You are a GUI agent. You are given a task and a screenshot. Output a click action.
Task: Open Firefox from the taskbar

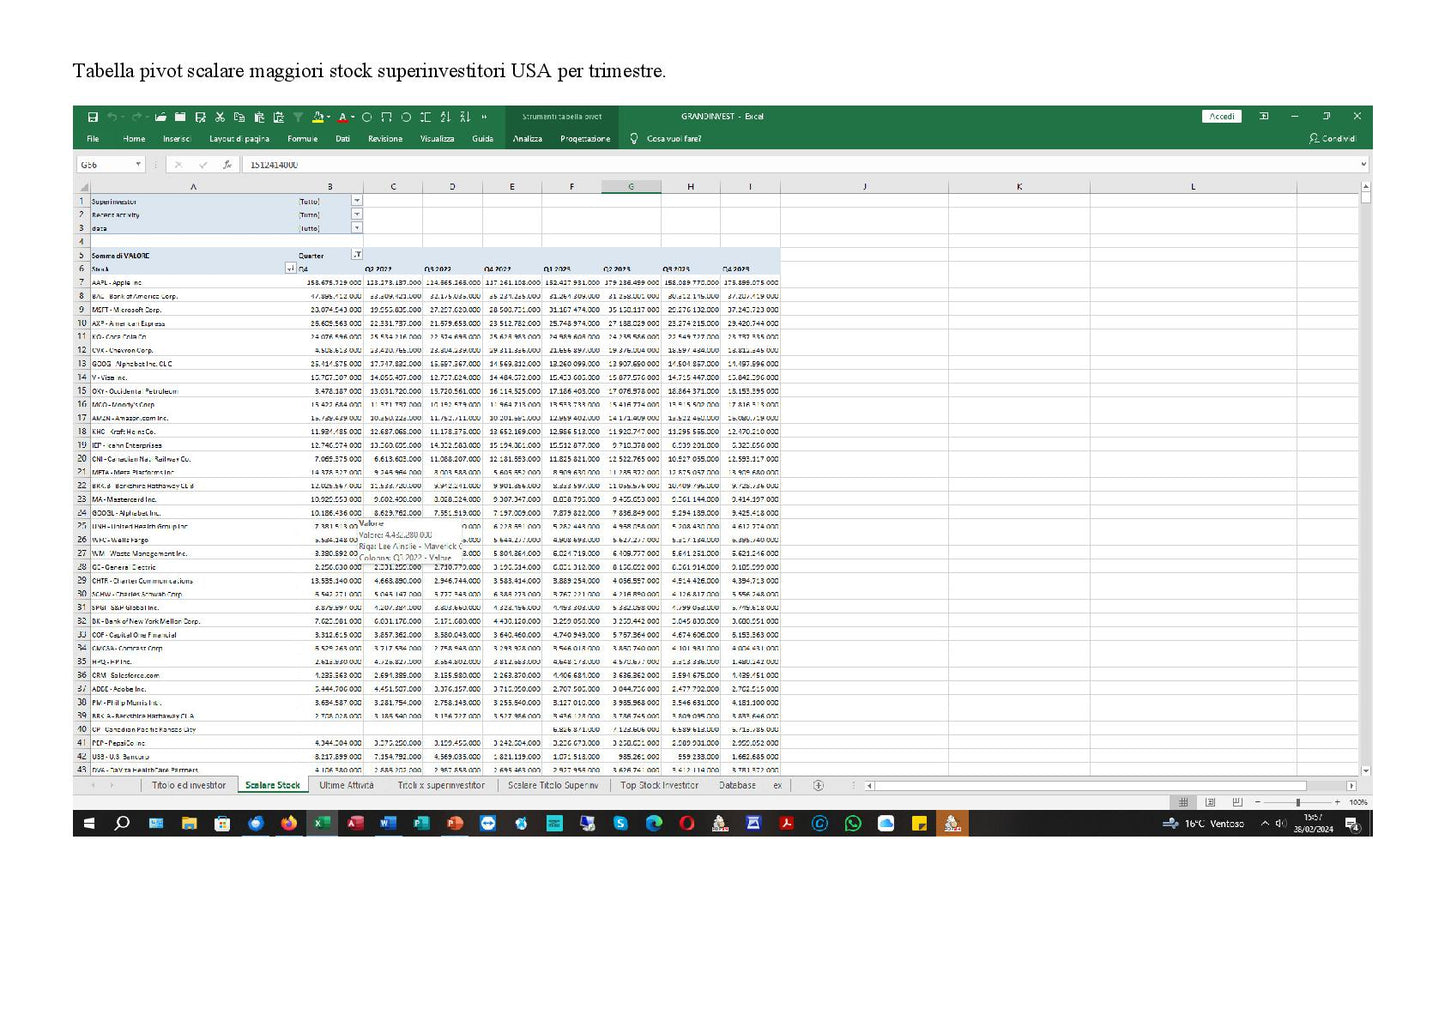tap(289, 823)
